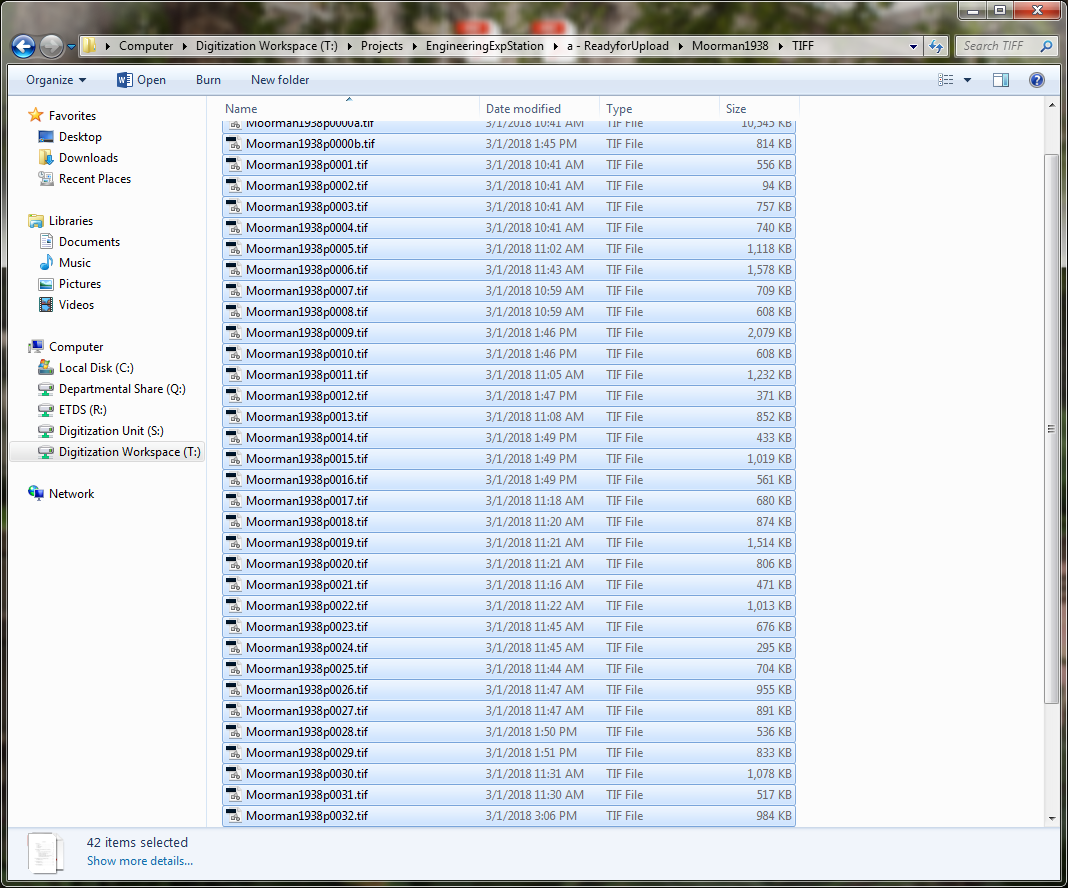Viewport: 1068px width, 888px height.
Task: Click the Word icon Open button
Action: [x=141, y=80]
